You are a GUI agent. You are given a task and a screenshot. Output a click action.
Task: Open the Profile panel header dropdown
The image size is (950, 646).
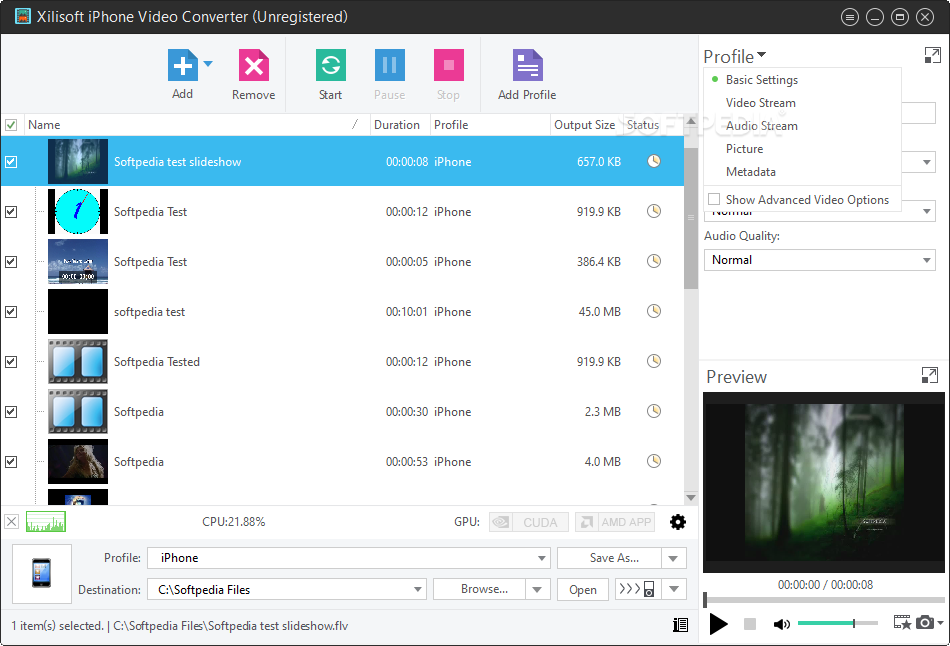762,55
